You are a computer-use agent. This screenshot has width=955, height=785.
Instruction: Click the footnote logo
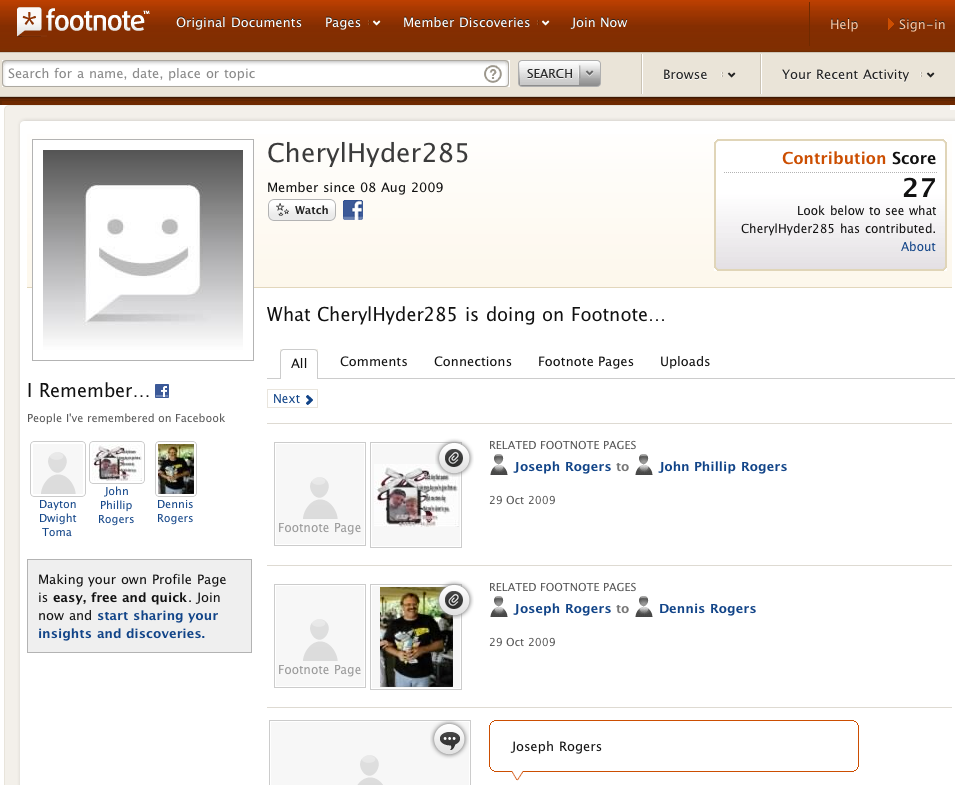click(x=83, y=22)
